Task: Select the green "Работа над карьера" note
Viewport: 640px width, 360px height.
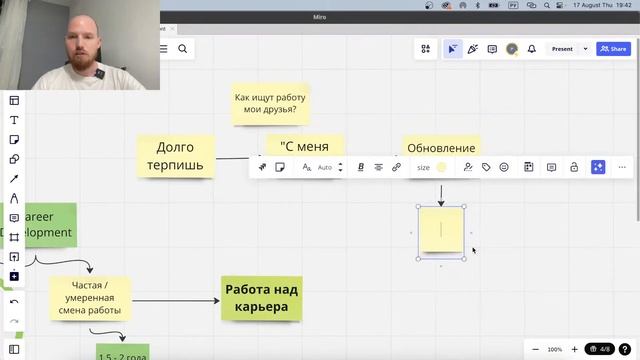Action: pyautogui.click(x=262, y=298)
